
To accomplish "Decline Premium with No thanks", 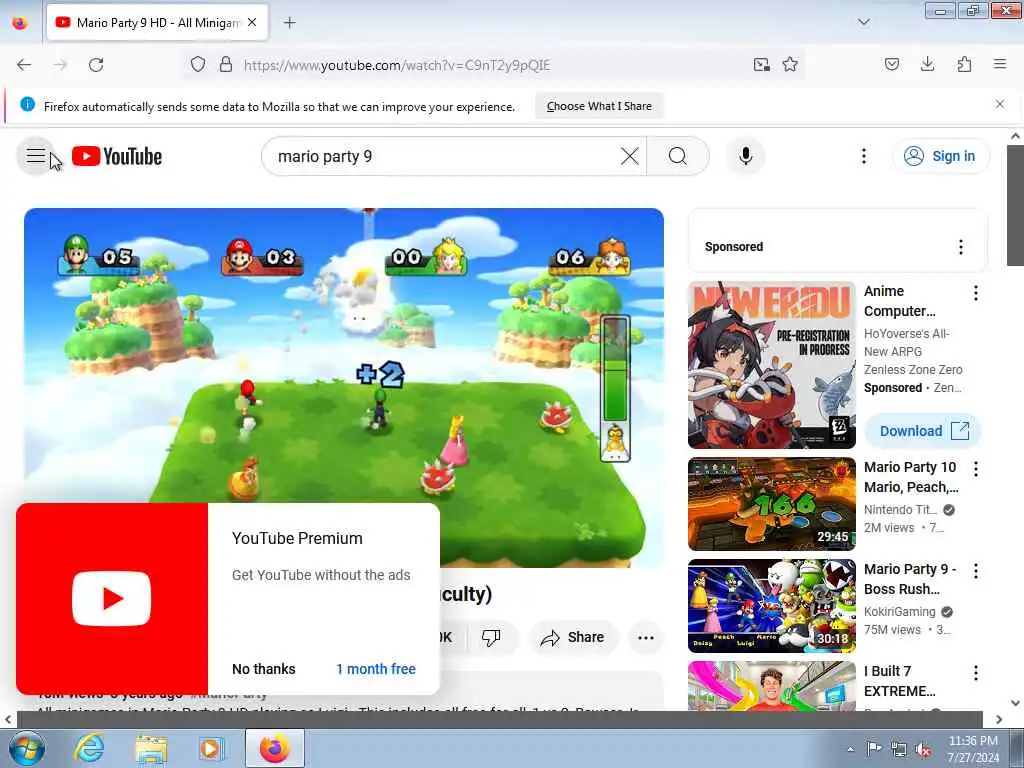I will (x=264, y=669).
